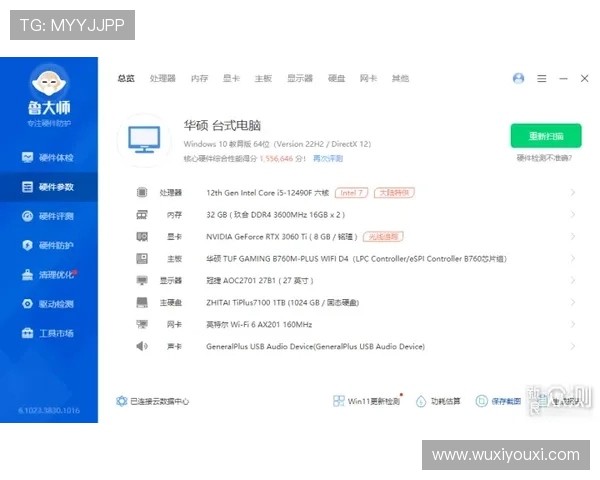600x480 pixels.
Task: Click the 硬件检测不准确? link
Action: (x=544, y=158)
